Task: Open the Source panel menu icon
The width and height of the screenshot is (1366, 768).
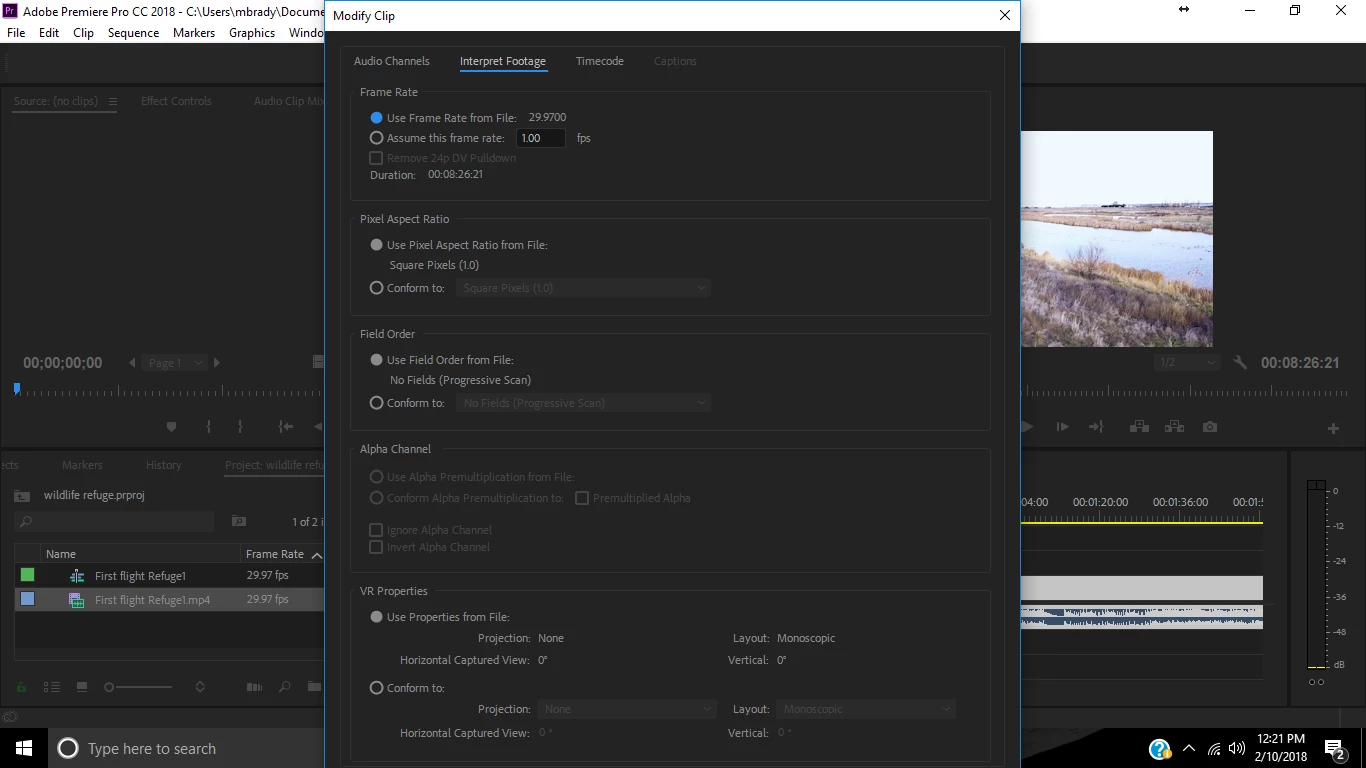Action: [x=113, y=101]
